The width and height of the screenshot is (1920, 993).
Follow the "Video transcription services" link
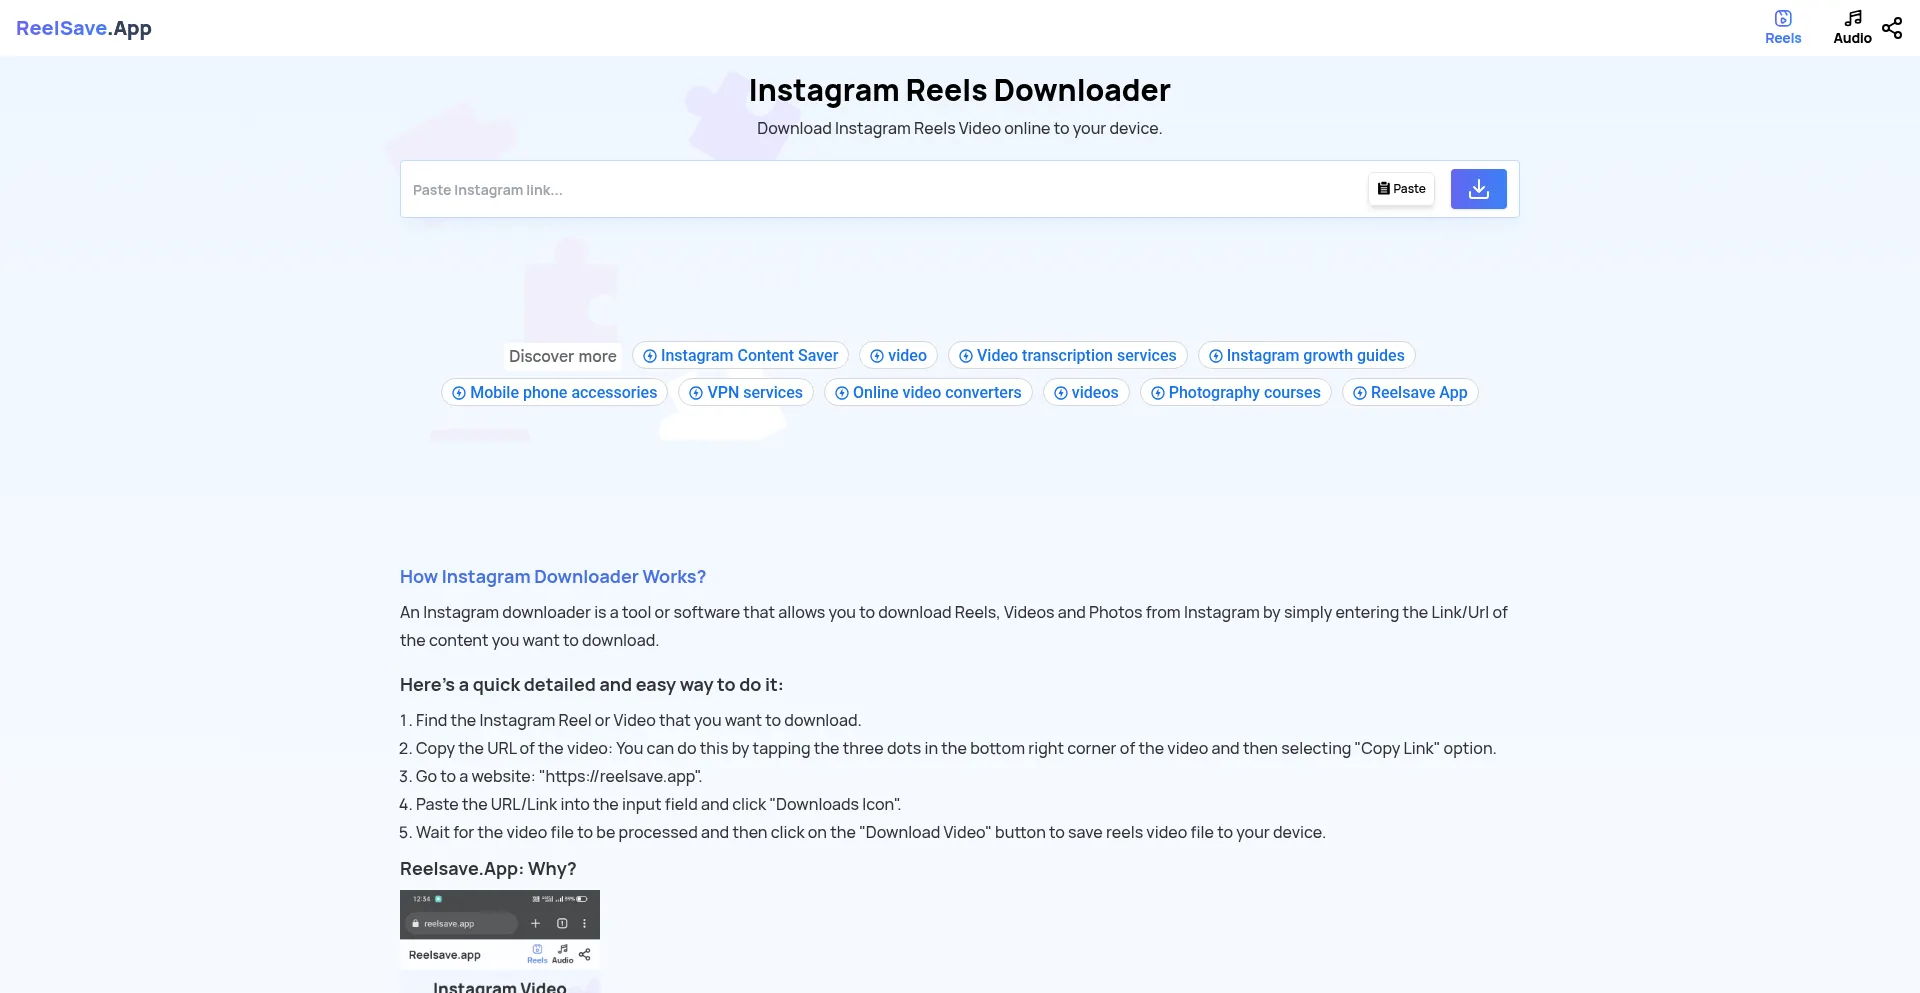click(x=1067, y=355)
